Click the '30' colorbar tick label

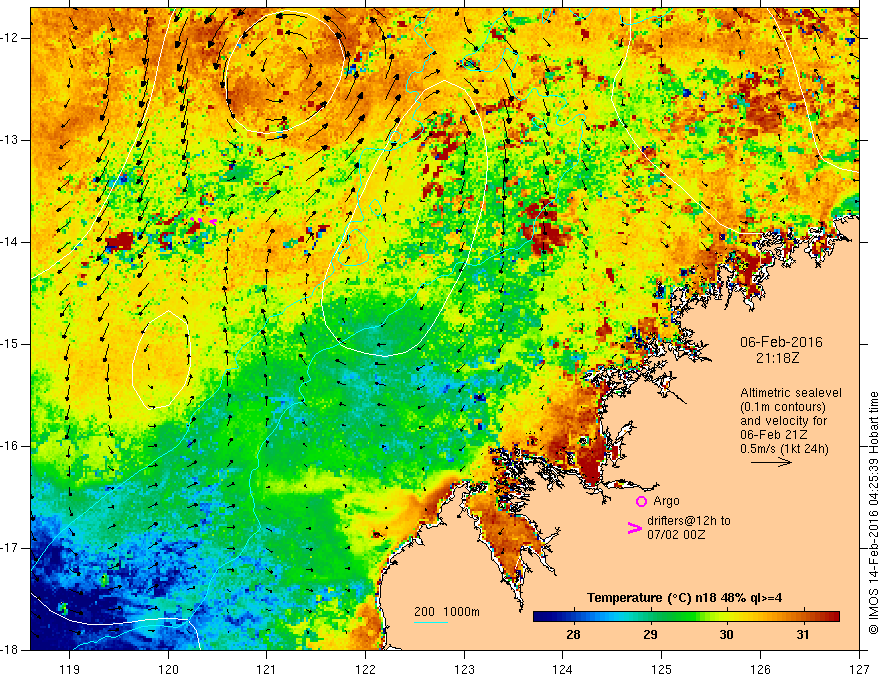click(x=726, y=635)
